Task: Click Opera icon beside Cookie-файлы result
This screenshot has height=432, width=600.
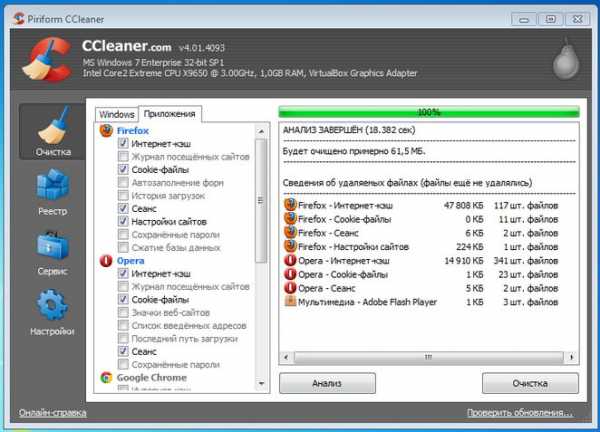Action: (290, 274)
